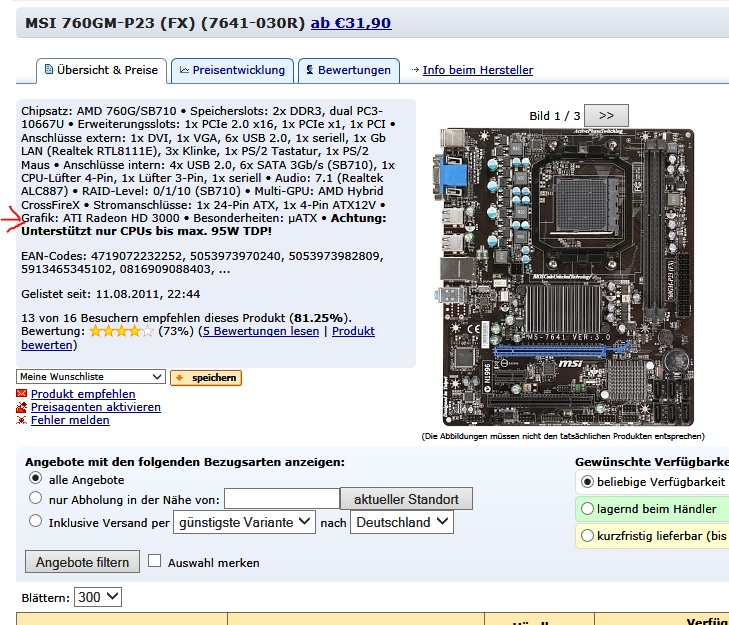729x625 pixels.
Task: Select the 'alle Angebote' radio button
Action: (35, 478)
